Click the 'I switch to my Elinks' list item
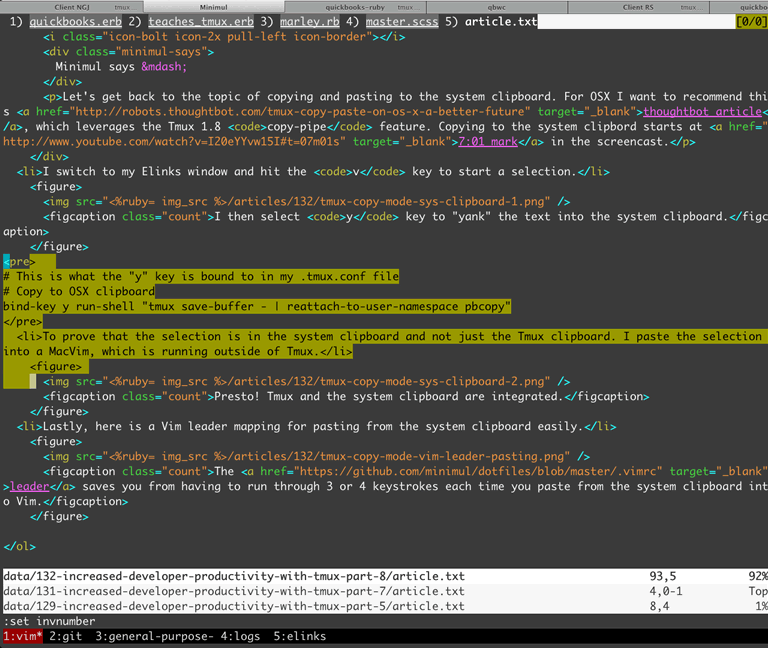 (313, 172)
